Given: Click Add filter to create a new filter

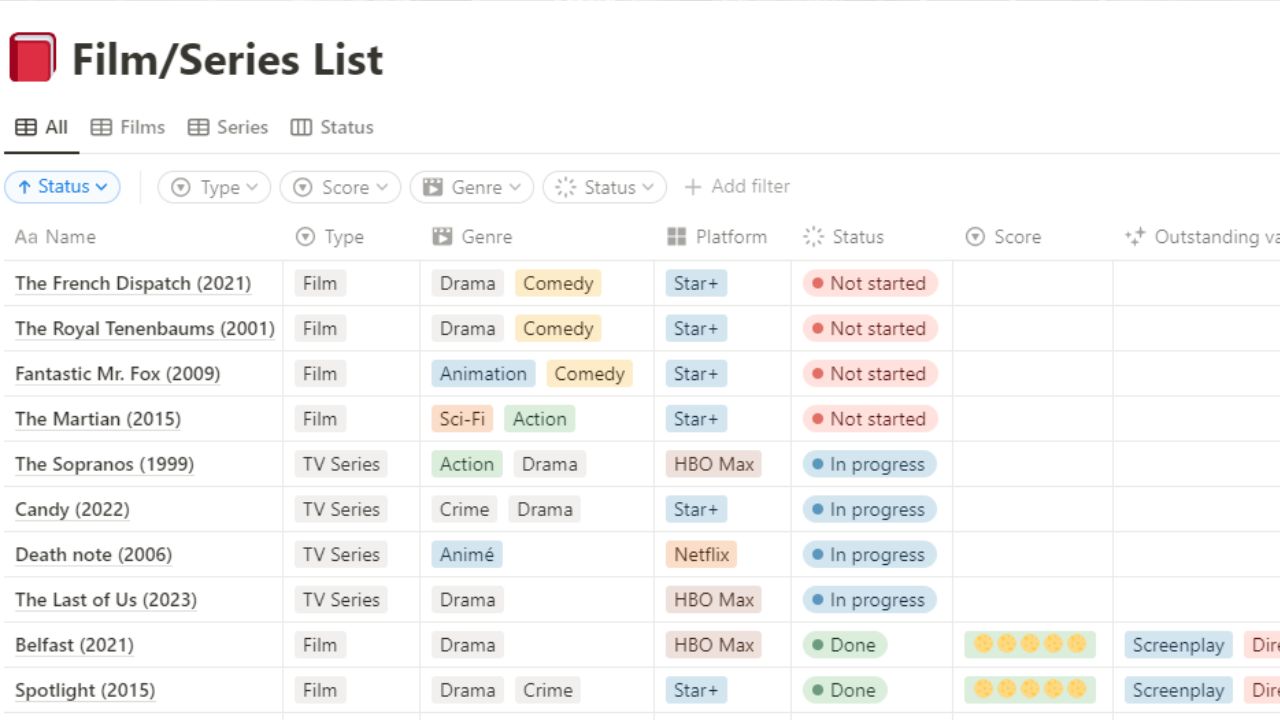Looking at the screenshot, I should [737, 186].
